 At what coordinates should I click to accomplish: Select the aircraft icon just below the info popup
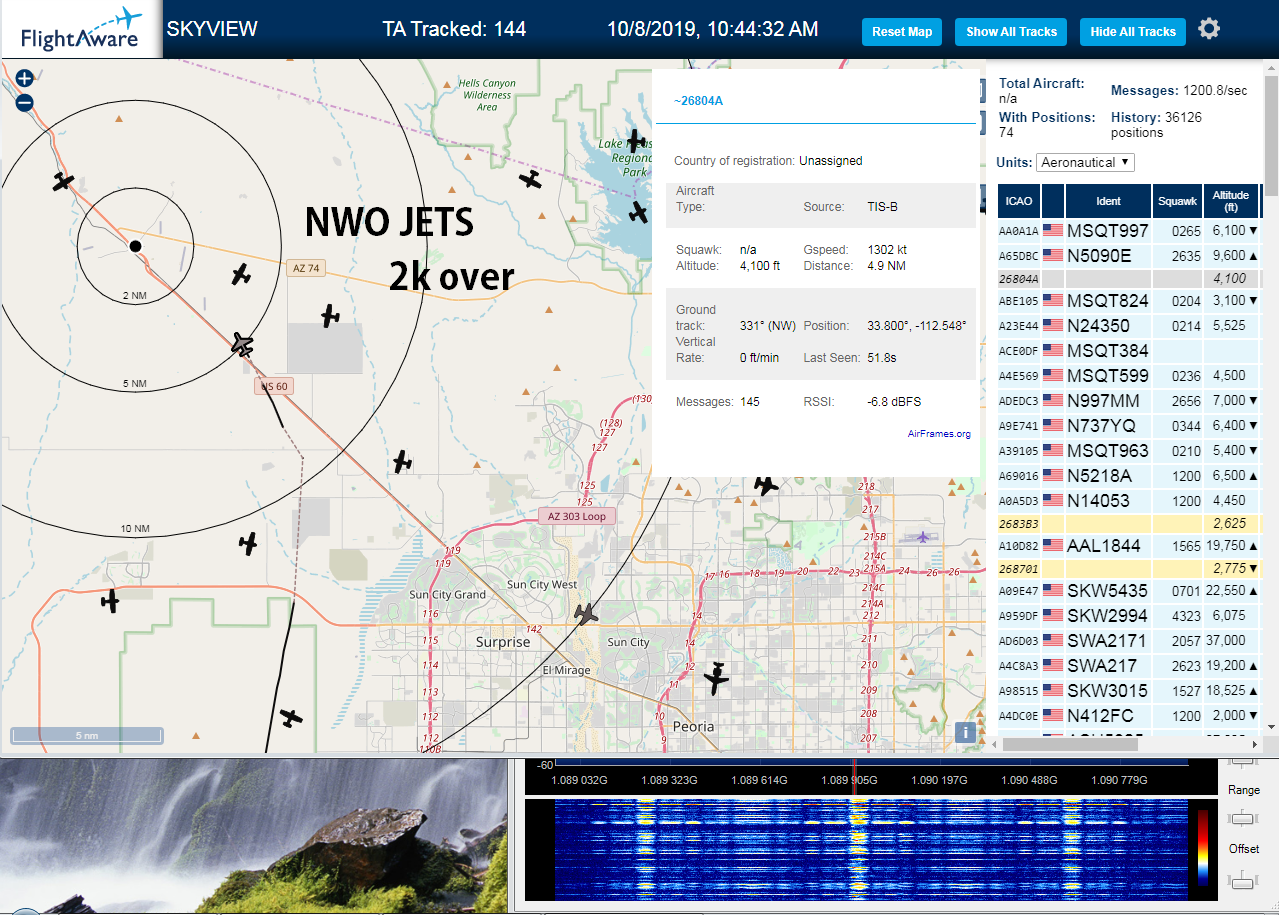tap(766, 486)
